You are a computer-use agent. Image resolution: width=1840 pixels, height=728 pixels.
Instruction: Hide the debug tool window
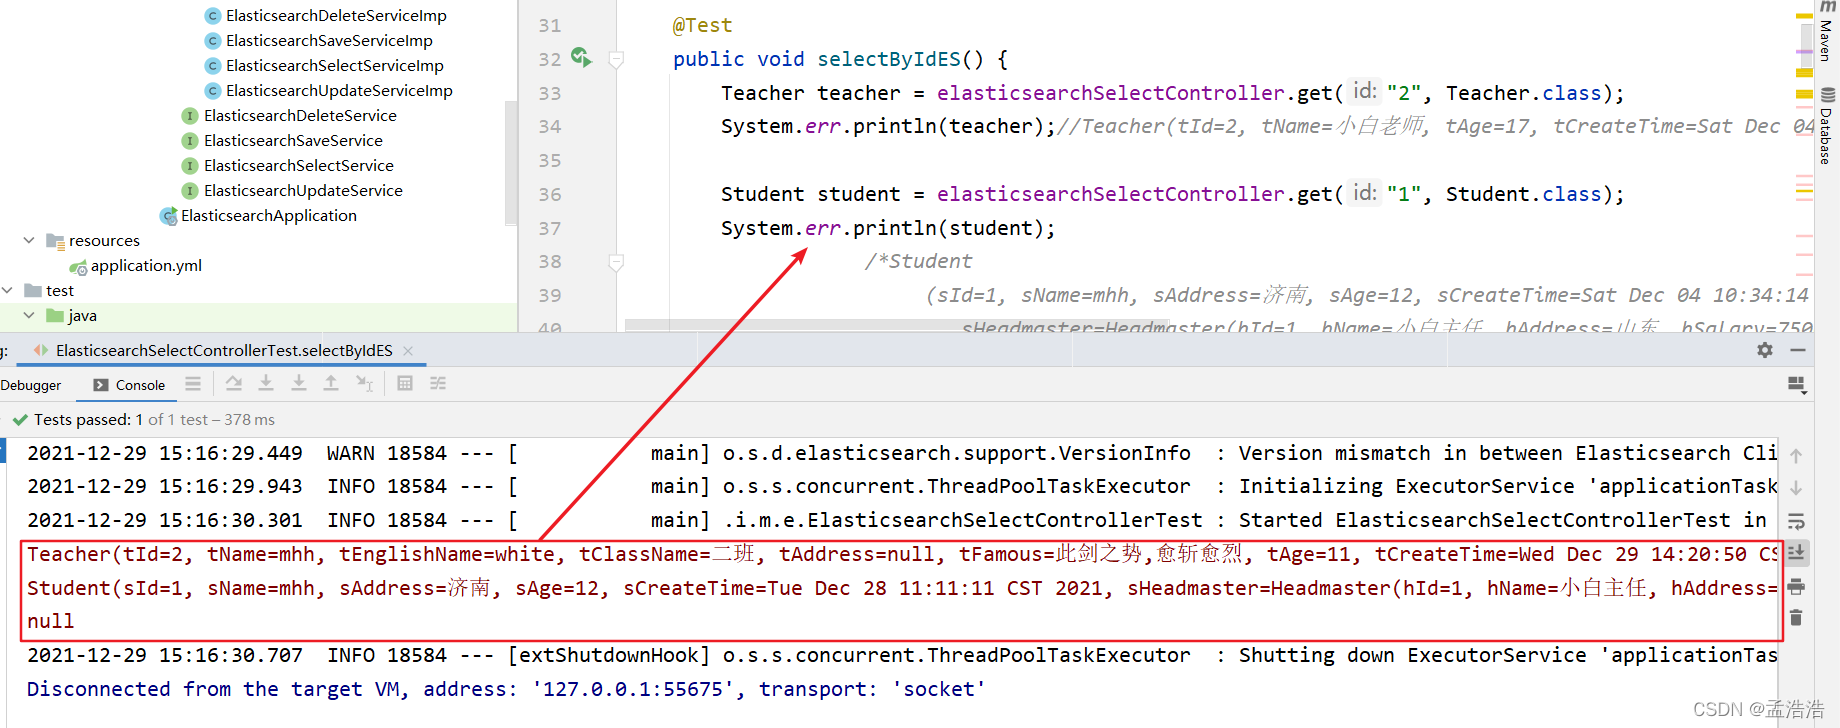click(x=1797, y=350)
